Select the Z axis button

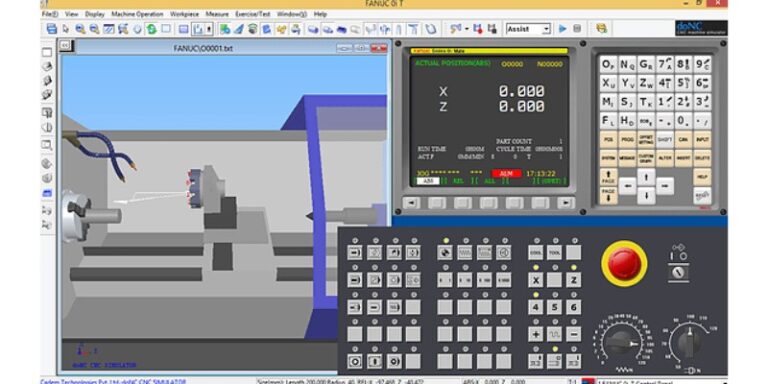(574, 280)
